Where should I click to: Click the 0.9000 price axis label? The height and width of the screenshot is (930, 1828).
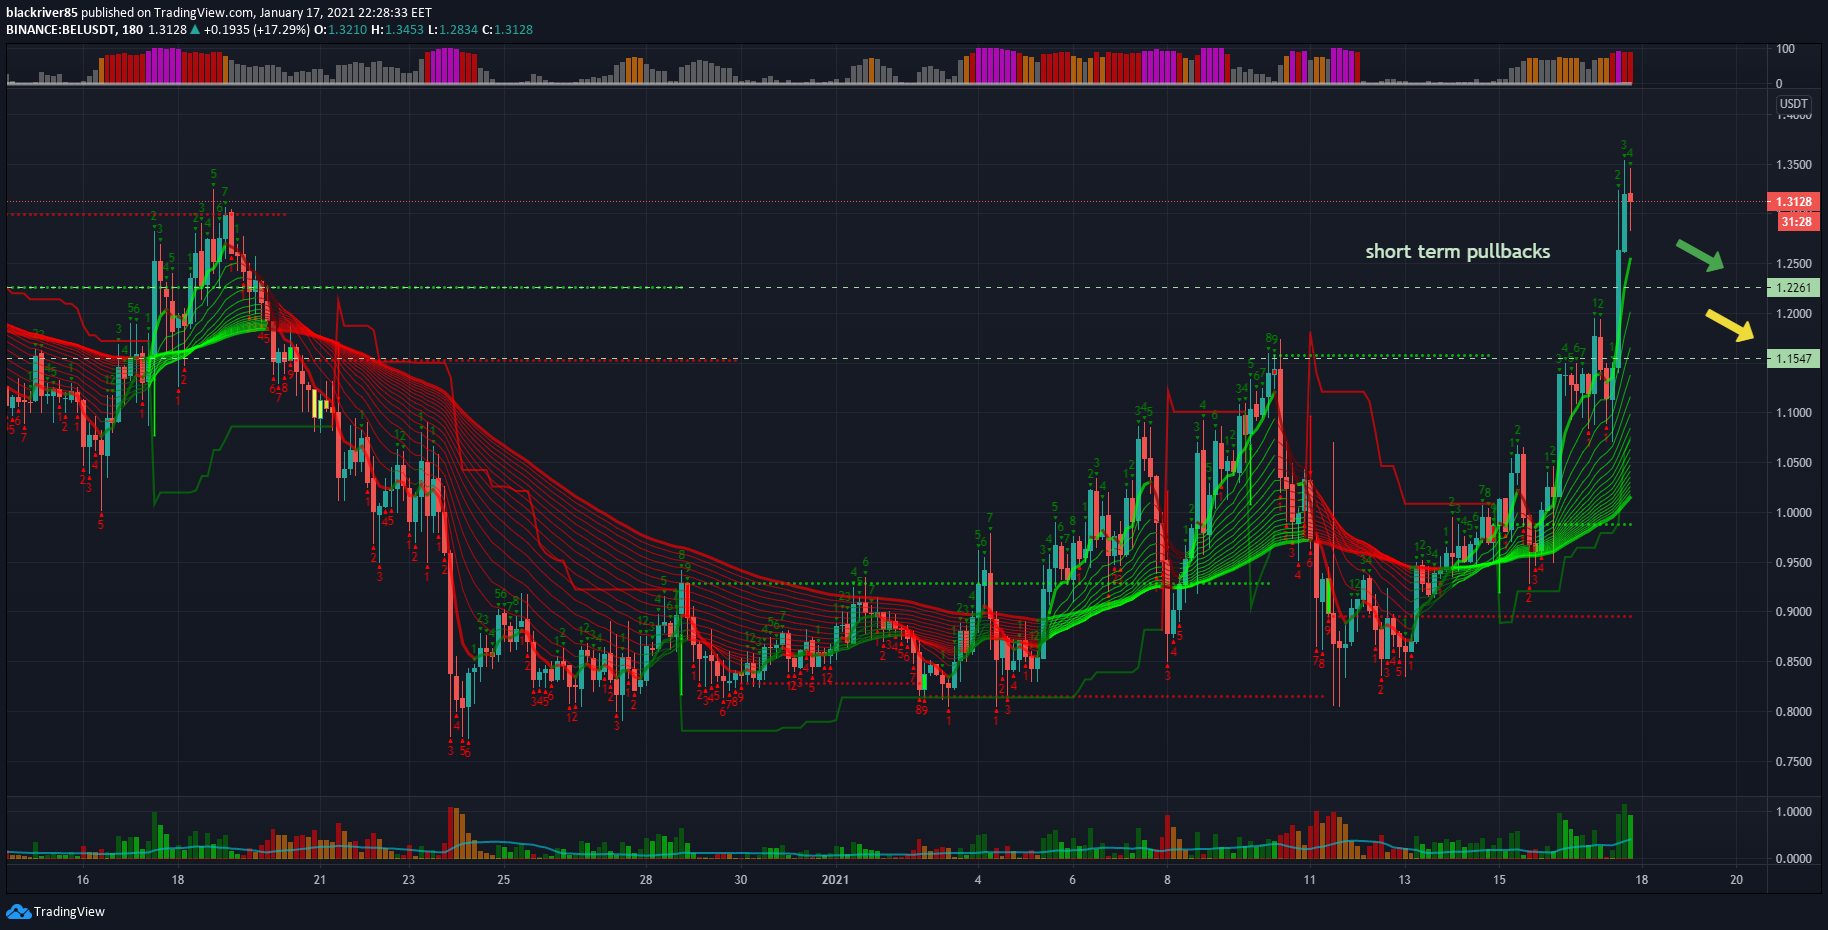click(x=1793, y=612)
